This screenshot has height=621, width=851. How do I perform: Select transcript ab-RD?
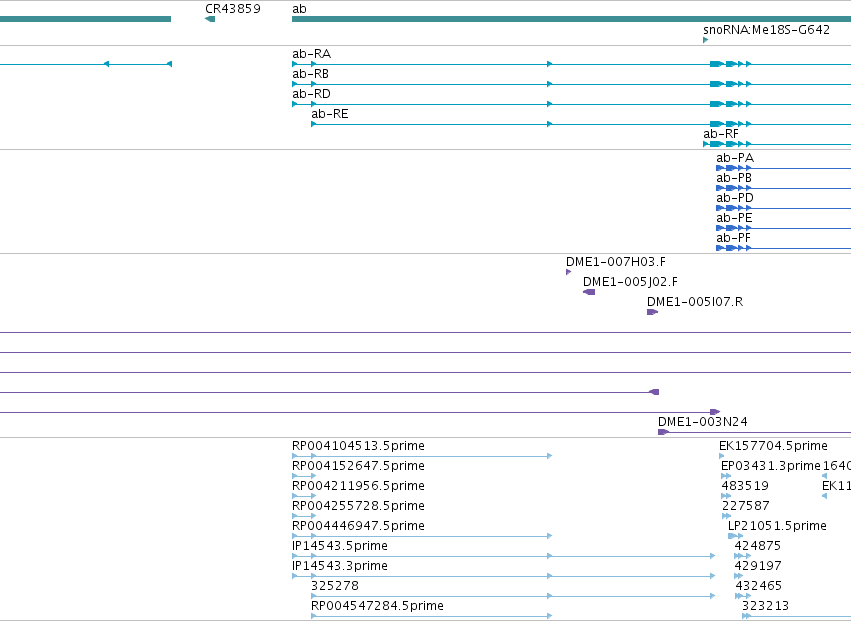click(312, 94)
